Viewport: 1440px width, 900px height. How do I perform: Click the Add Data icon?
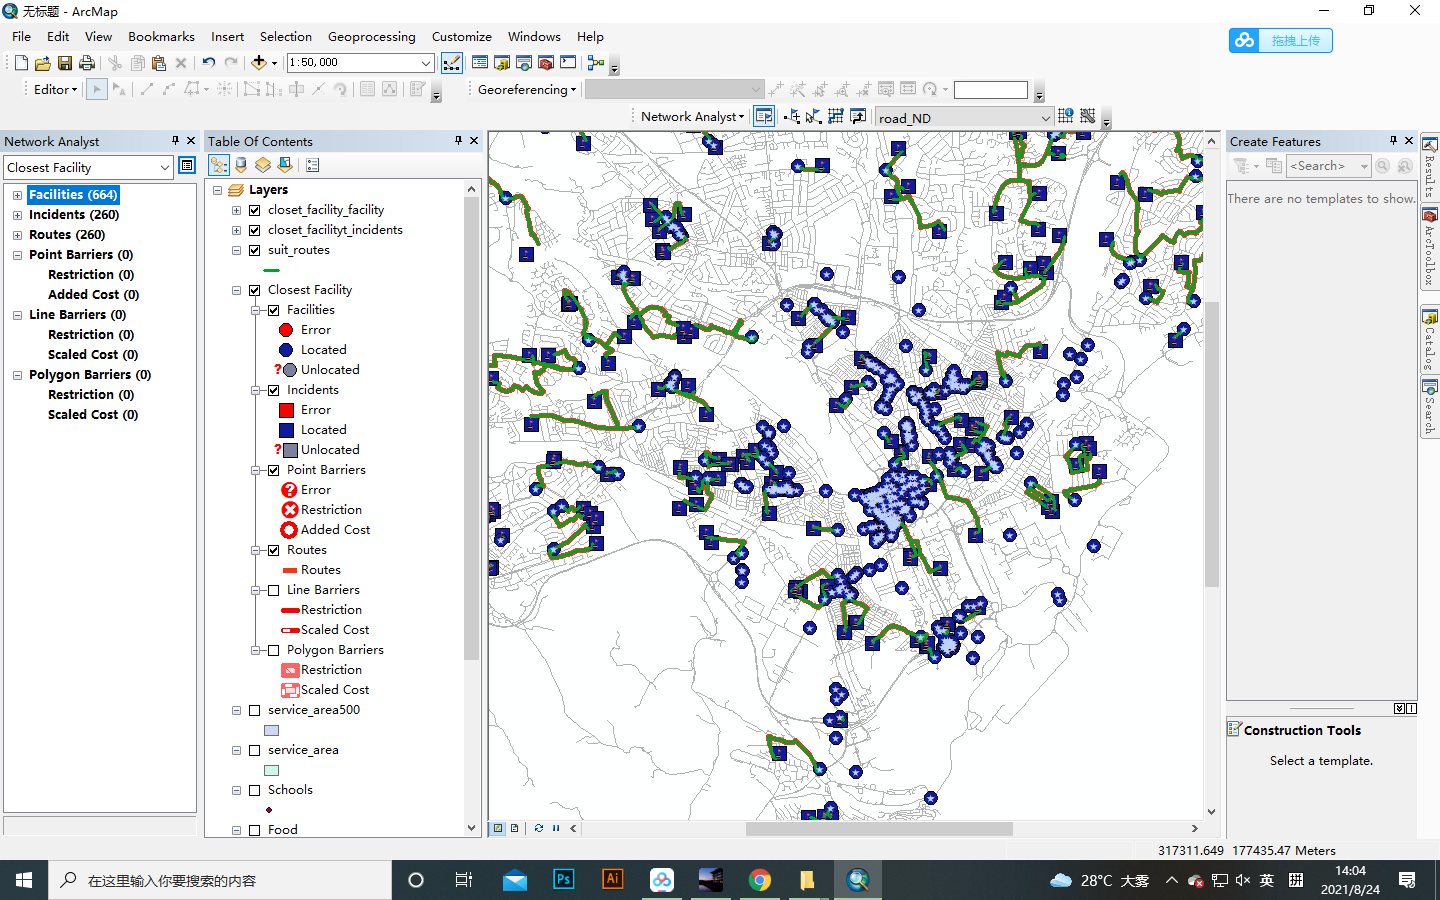click(x=258, y=62)
